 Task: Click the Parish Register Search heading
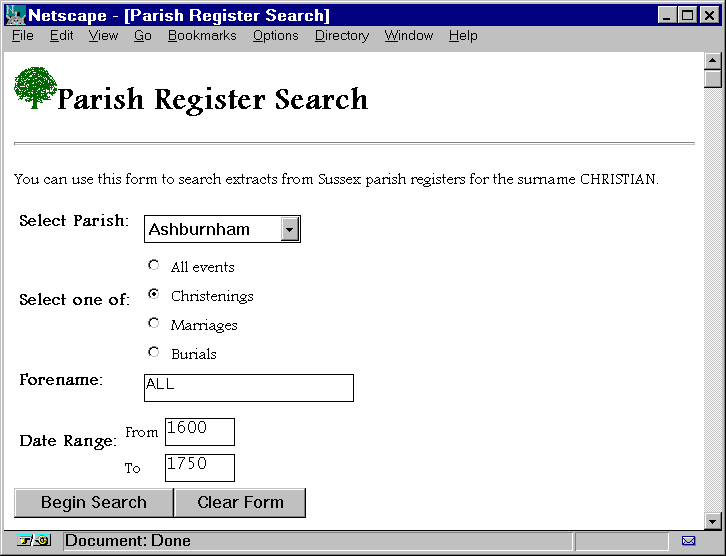(x=213, y=99)
